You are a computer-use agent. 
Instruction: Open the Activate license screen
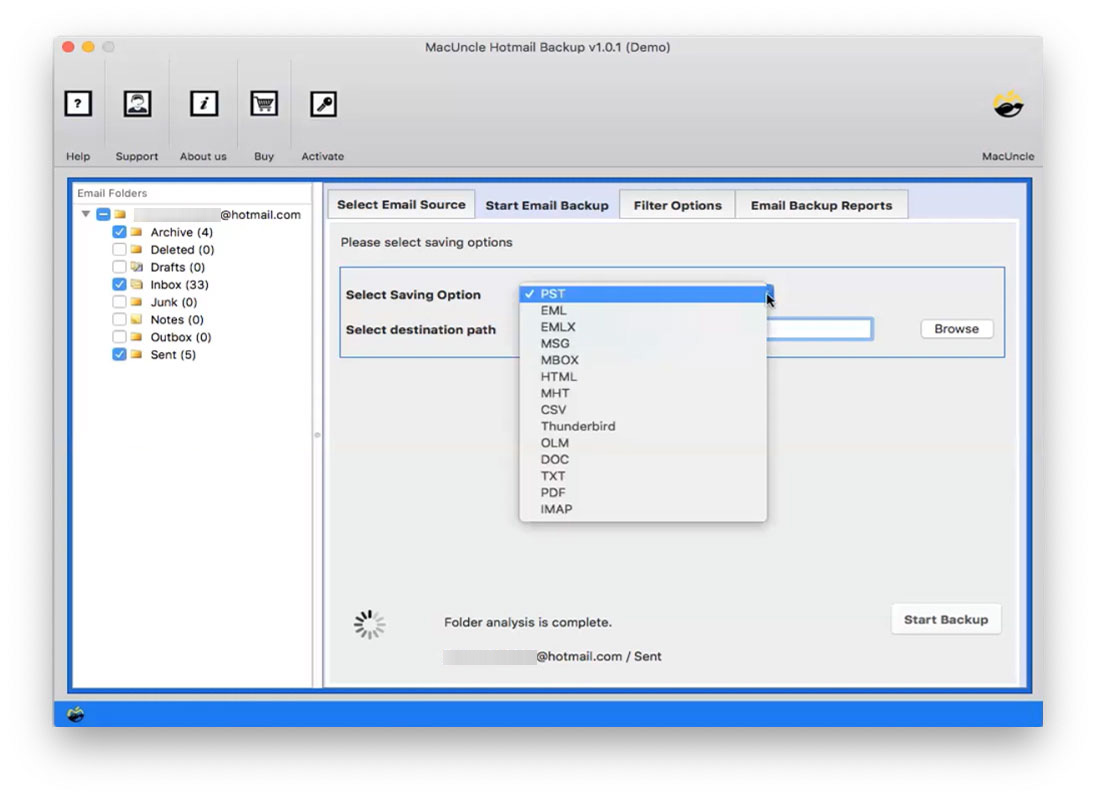[322, 103]
